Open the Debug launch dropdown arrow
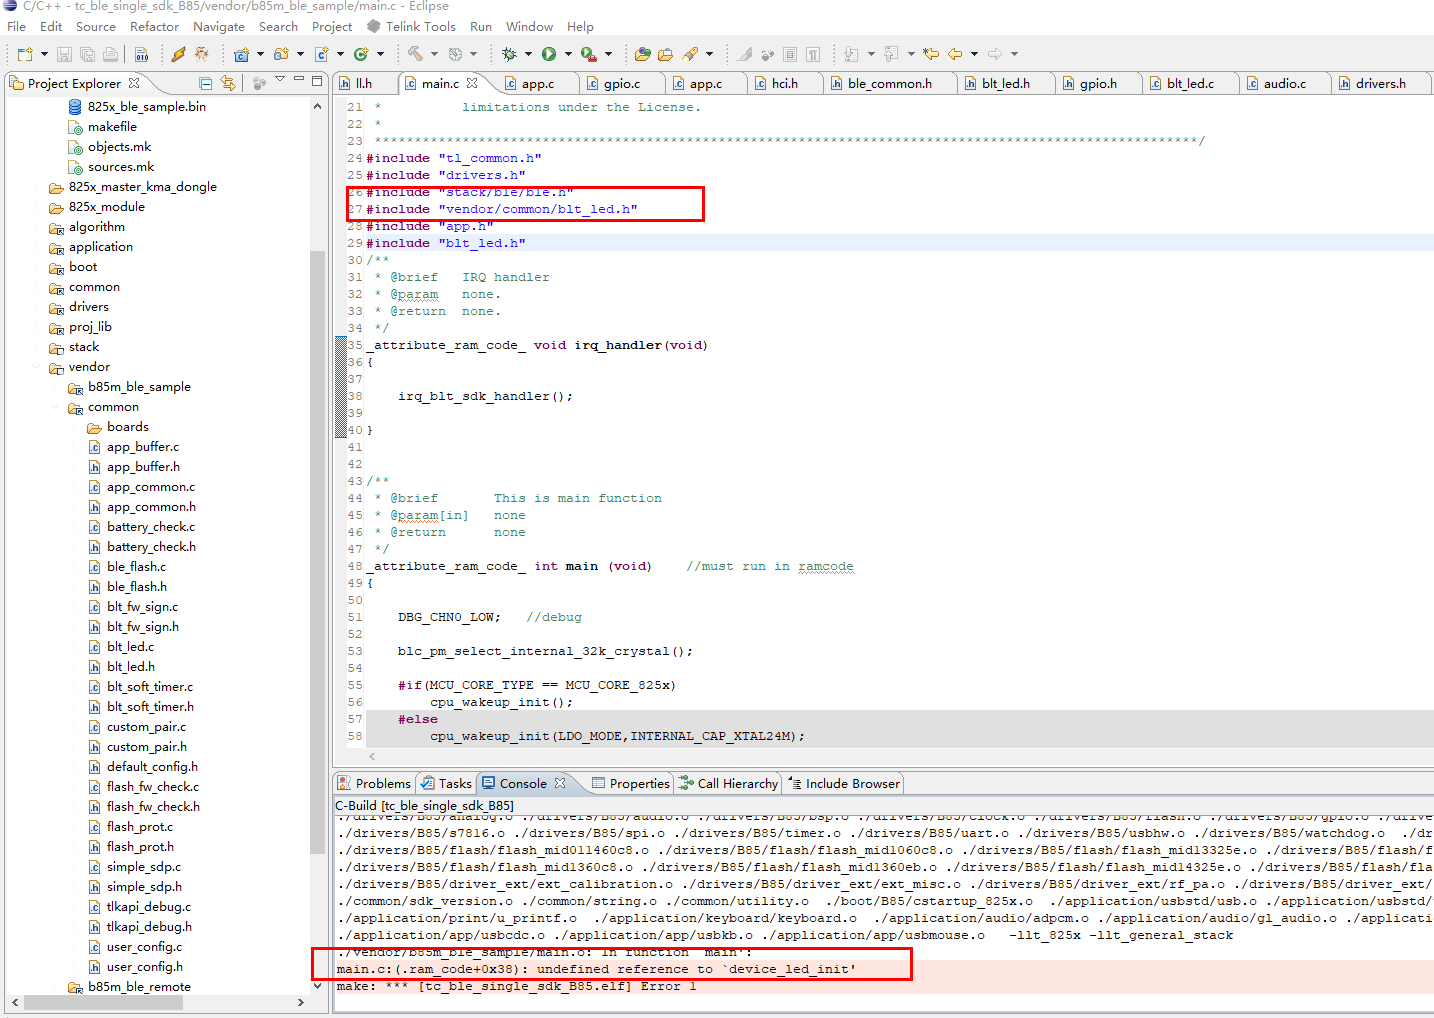The width and height of the screenshot is (1434, 1018). click(528, 54)
